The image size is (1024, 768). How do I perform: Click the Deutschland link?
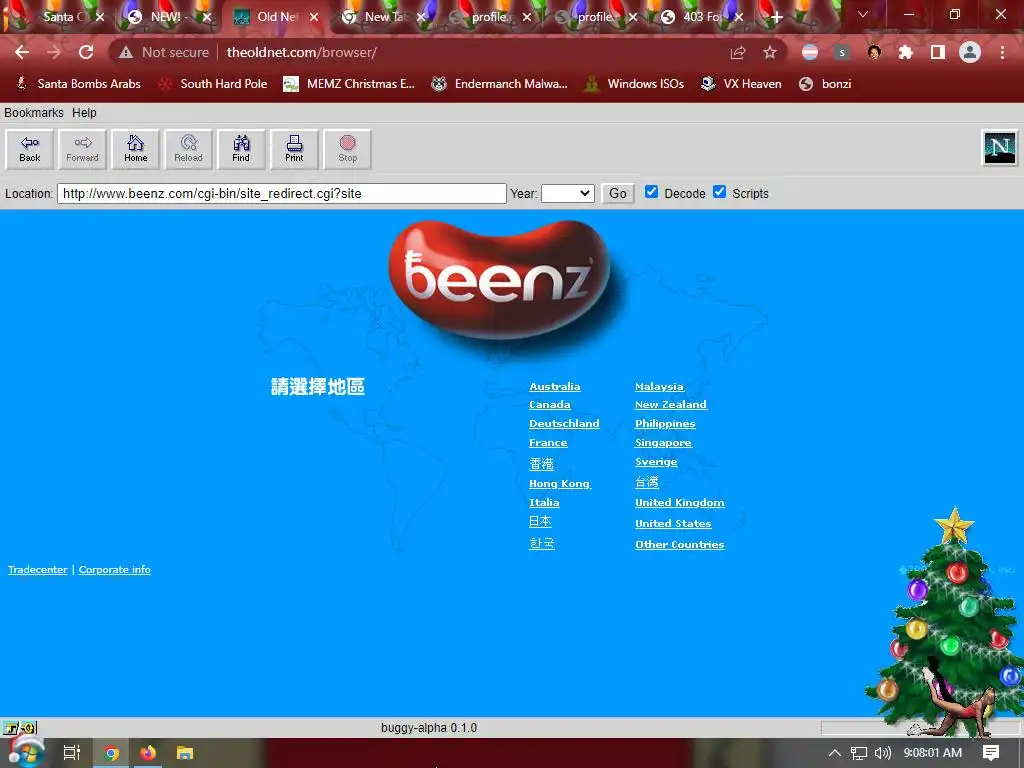click(564, 424)
